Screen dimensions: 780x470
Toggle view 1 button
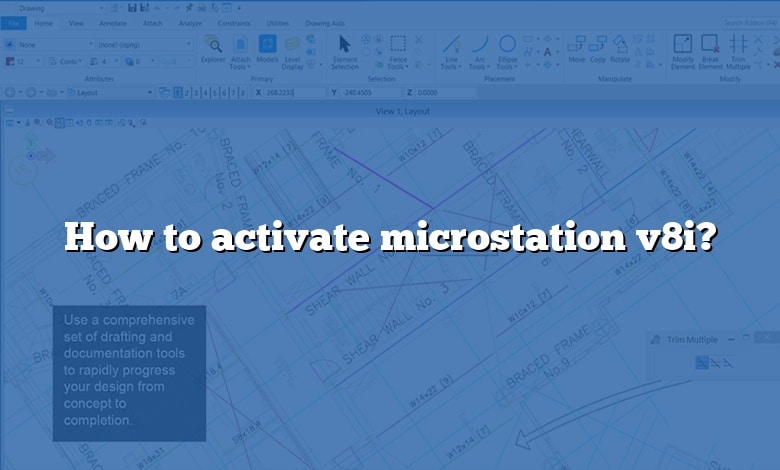pos(178,93)
